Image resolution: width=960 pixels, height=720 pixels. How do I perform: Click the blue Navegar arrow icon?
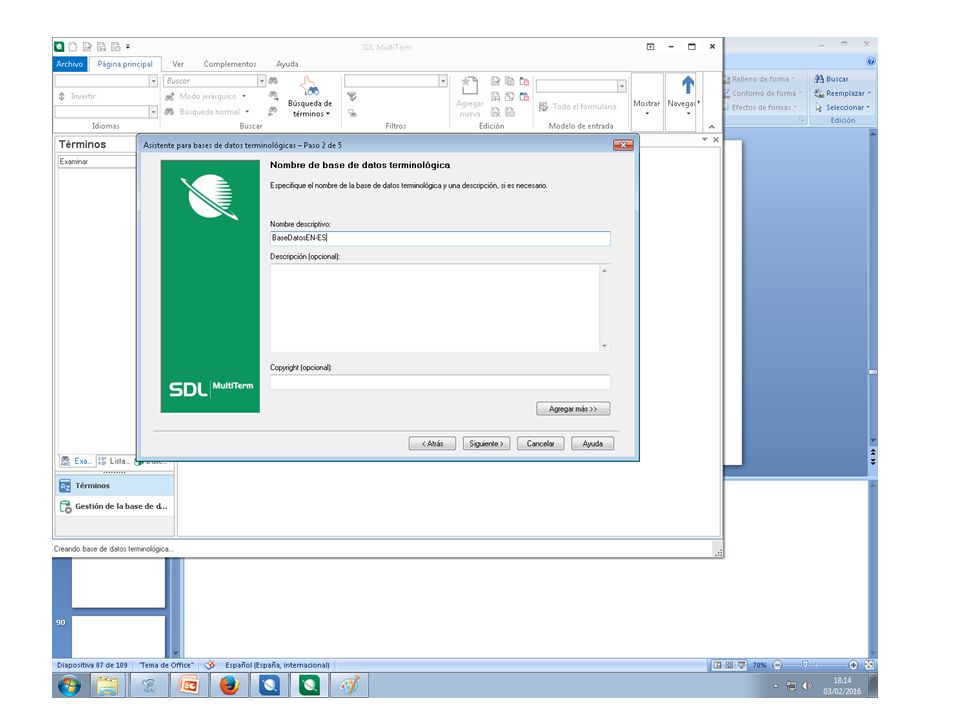[688, 85]
